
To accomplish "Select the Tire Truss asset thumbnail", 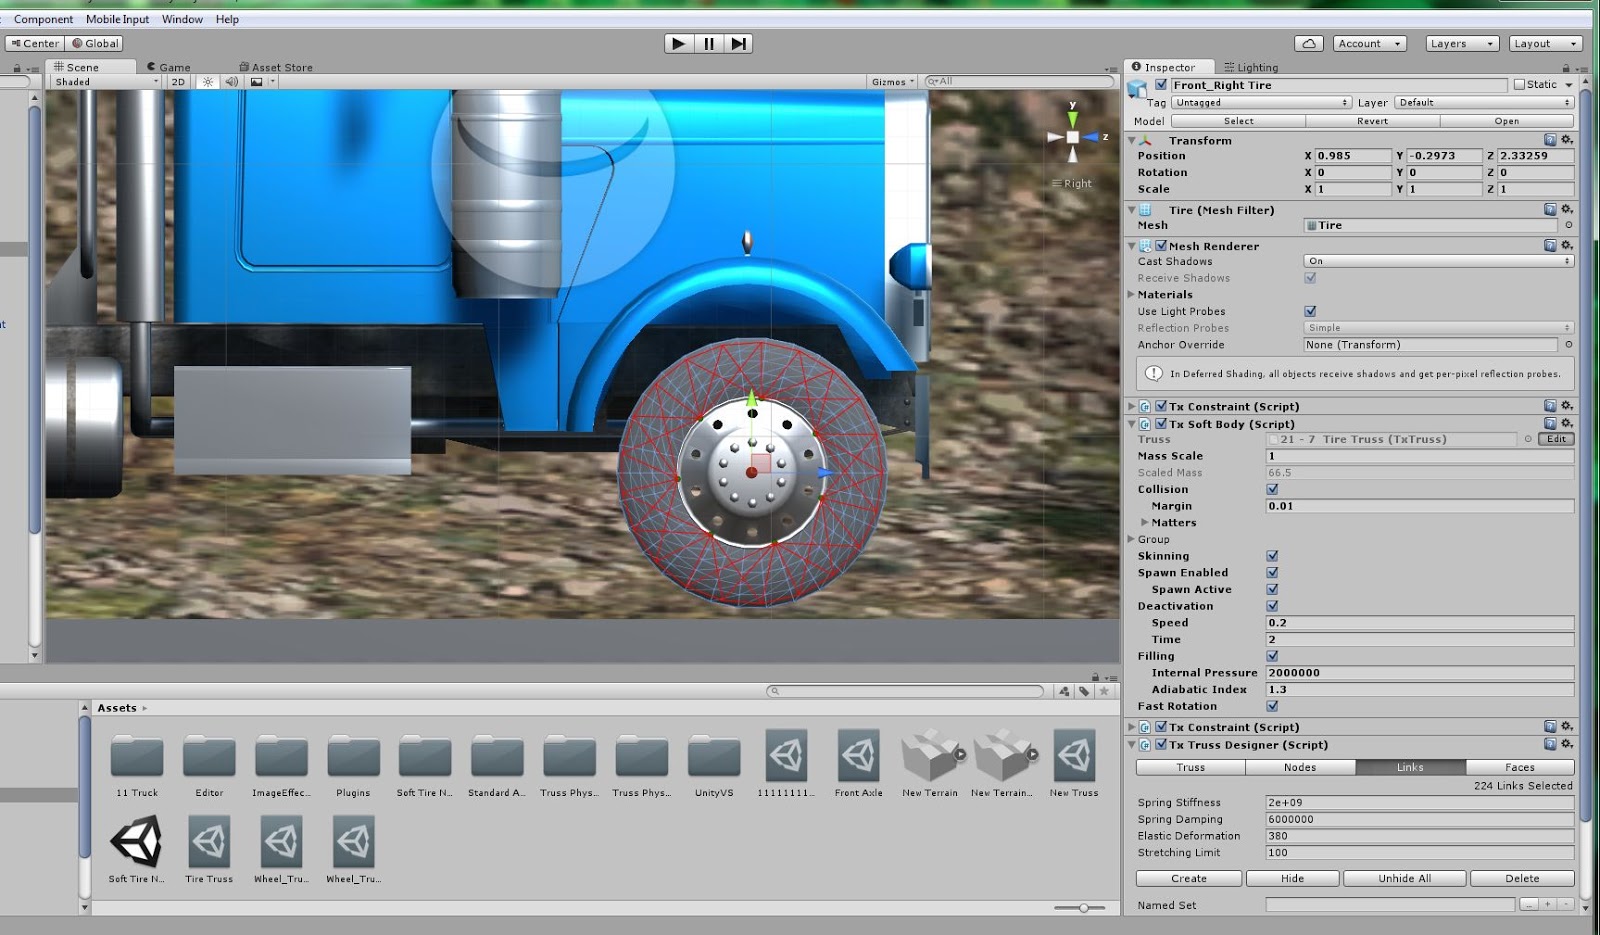I will tap(209, 845).
